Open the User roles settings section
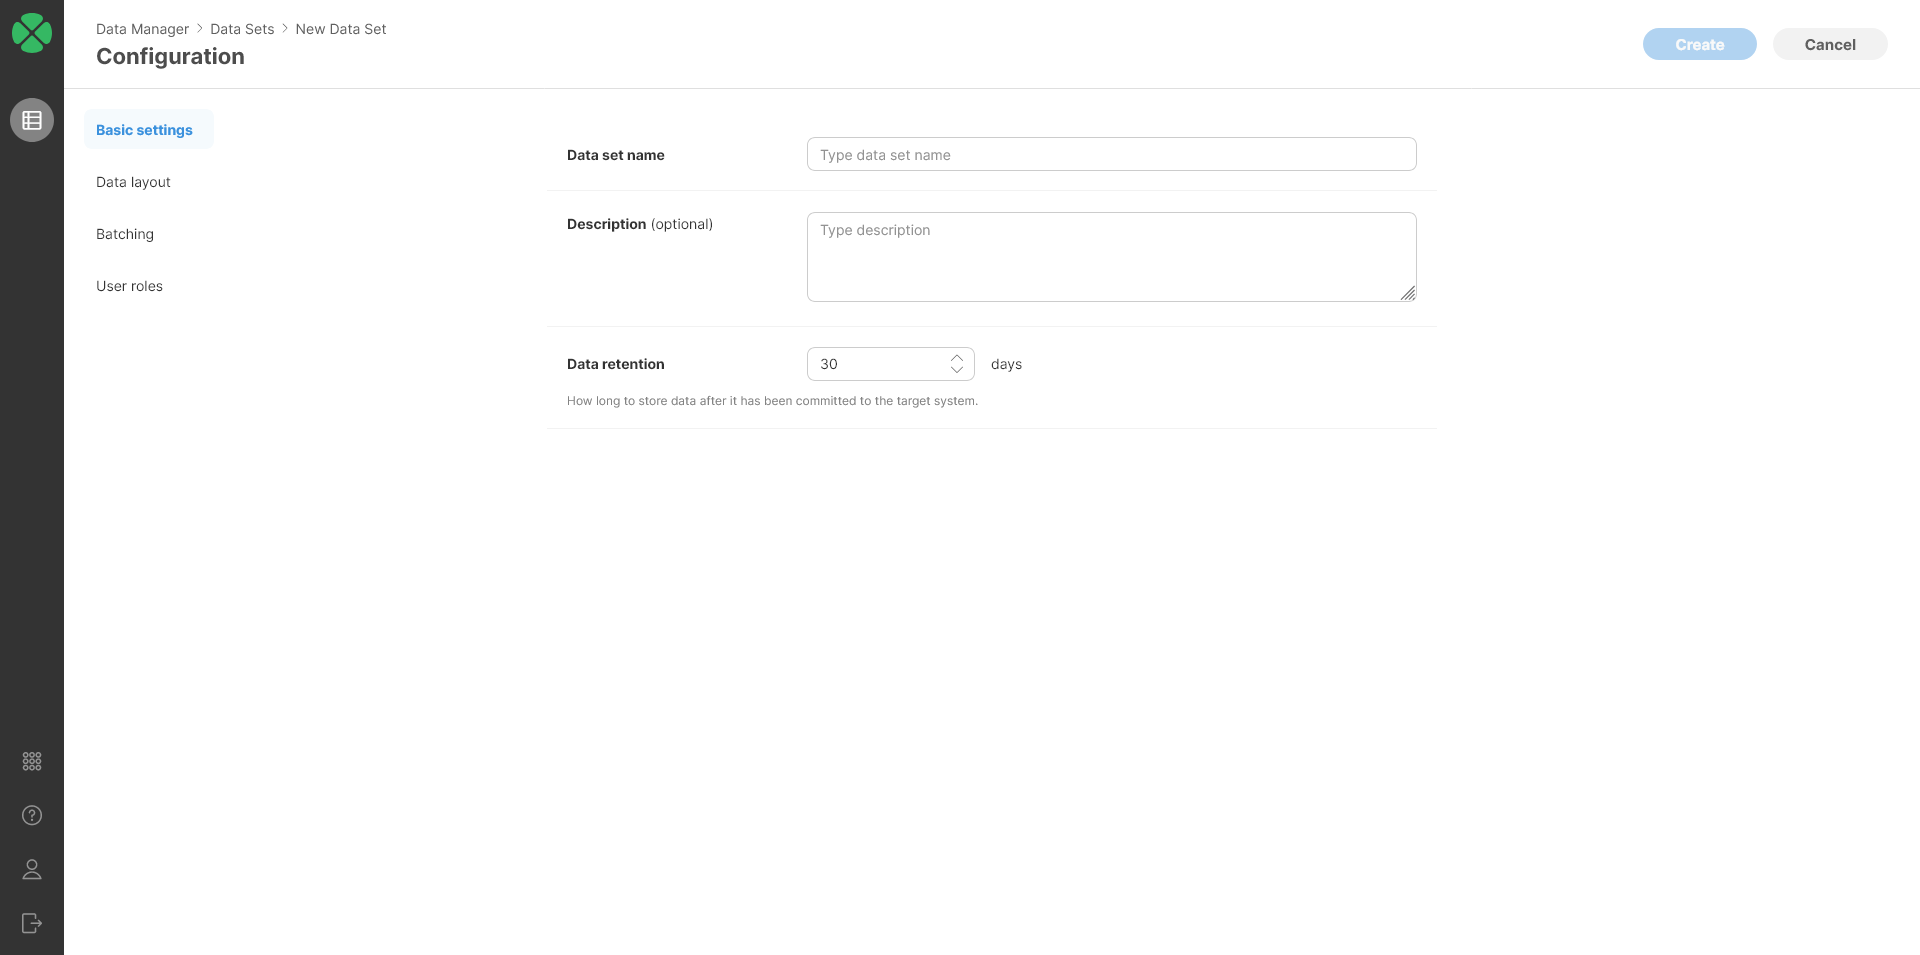The image size is (1920, 955). (x=129, y=286)
